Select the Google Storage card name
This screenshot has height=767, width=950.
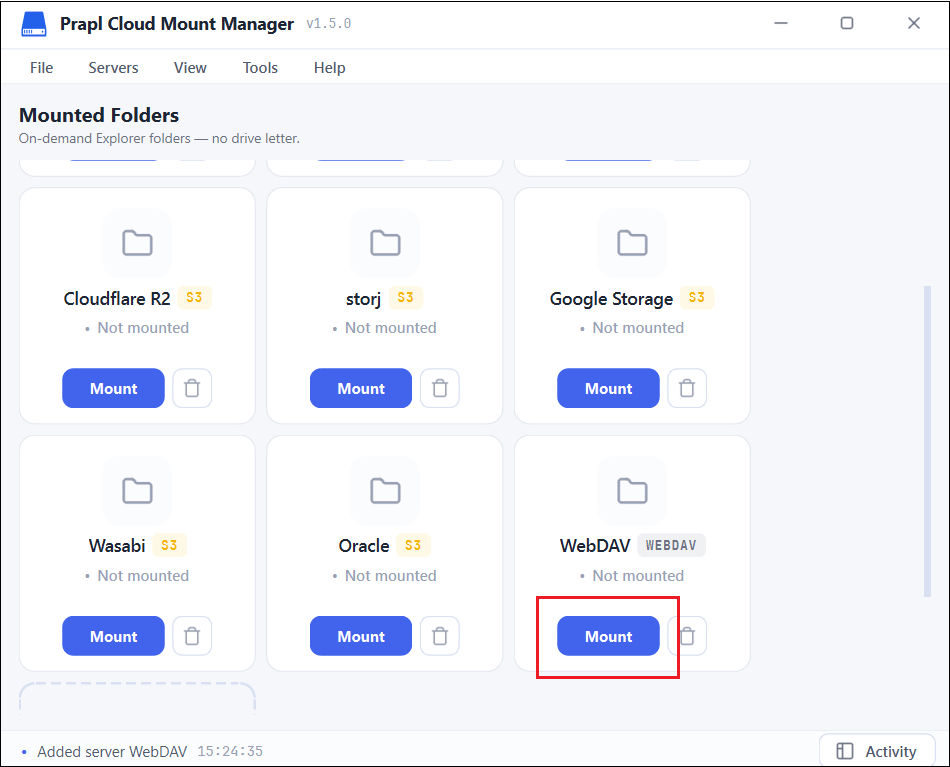(x=611, y=299)
